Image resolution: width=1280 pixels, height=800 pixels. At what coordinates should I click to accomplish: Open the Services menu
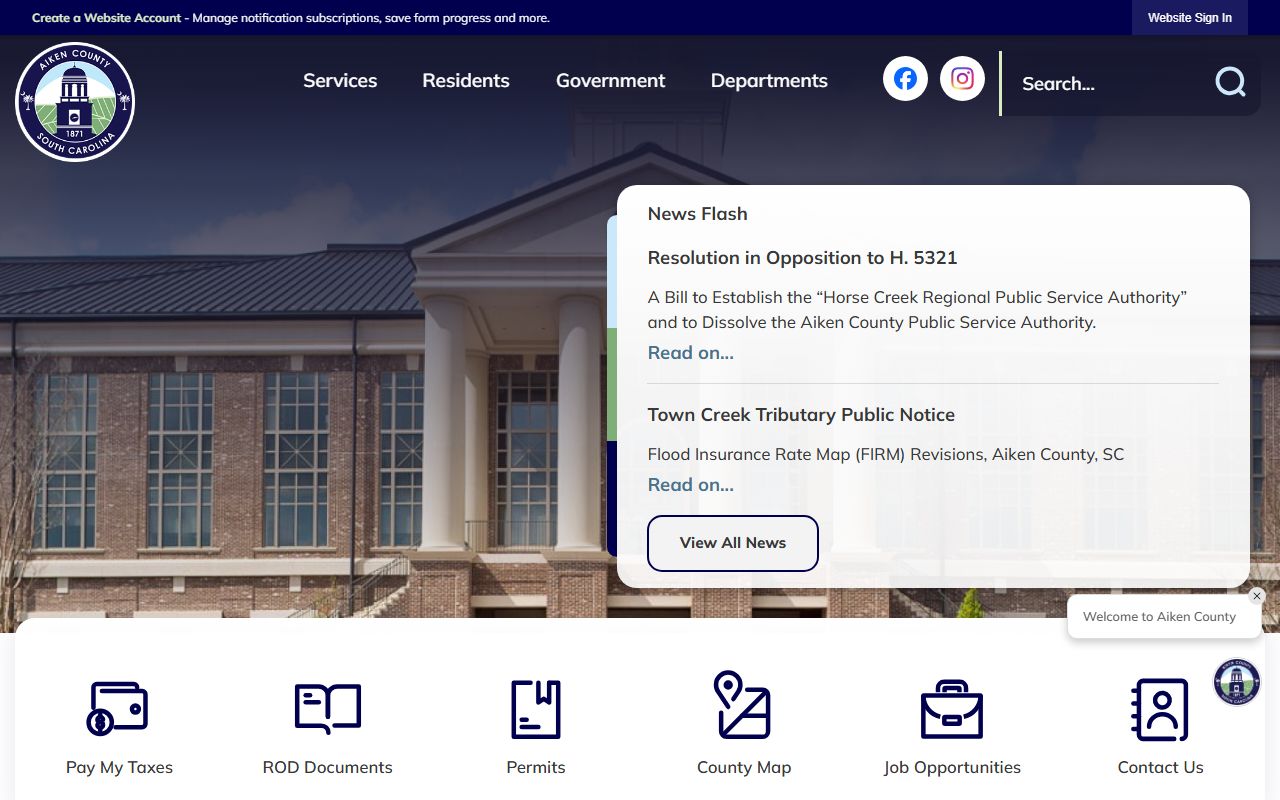340,81
